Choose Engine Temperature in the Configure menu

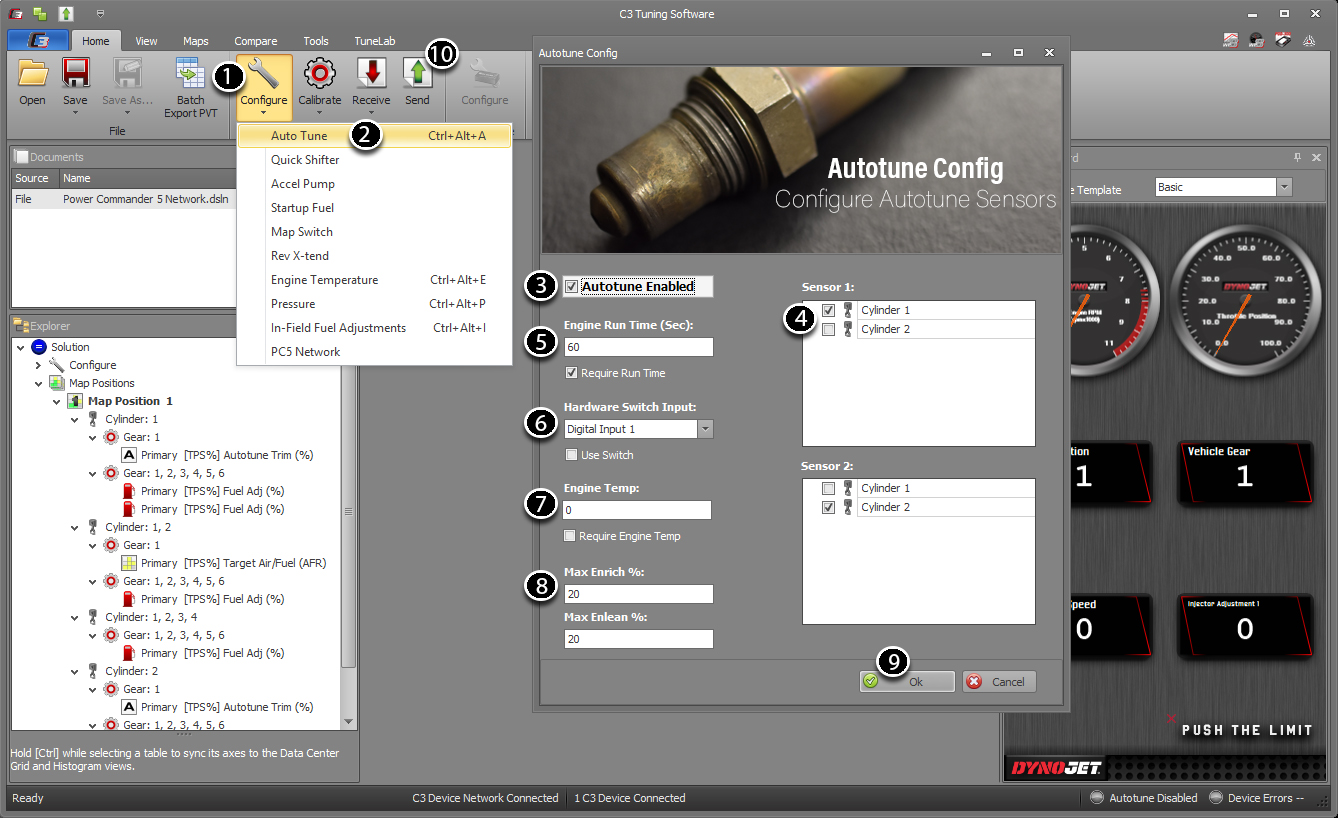pyautogui.click(x=375, y=280)
